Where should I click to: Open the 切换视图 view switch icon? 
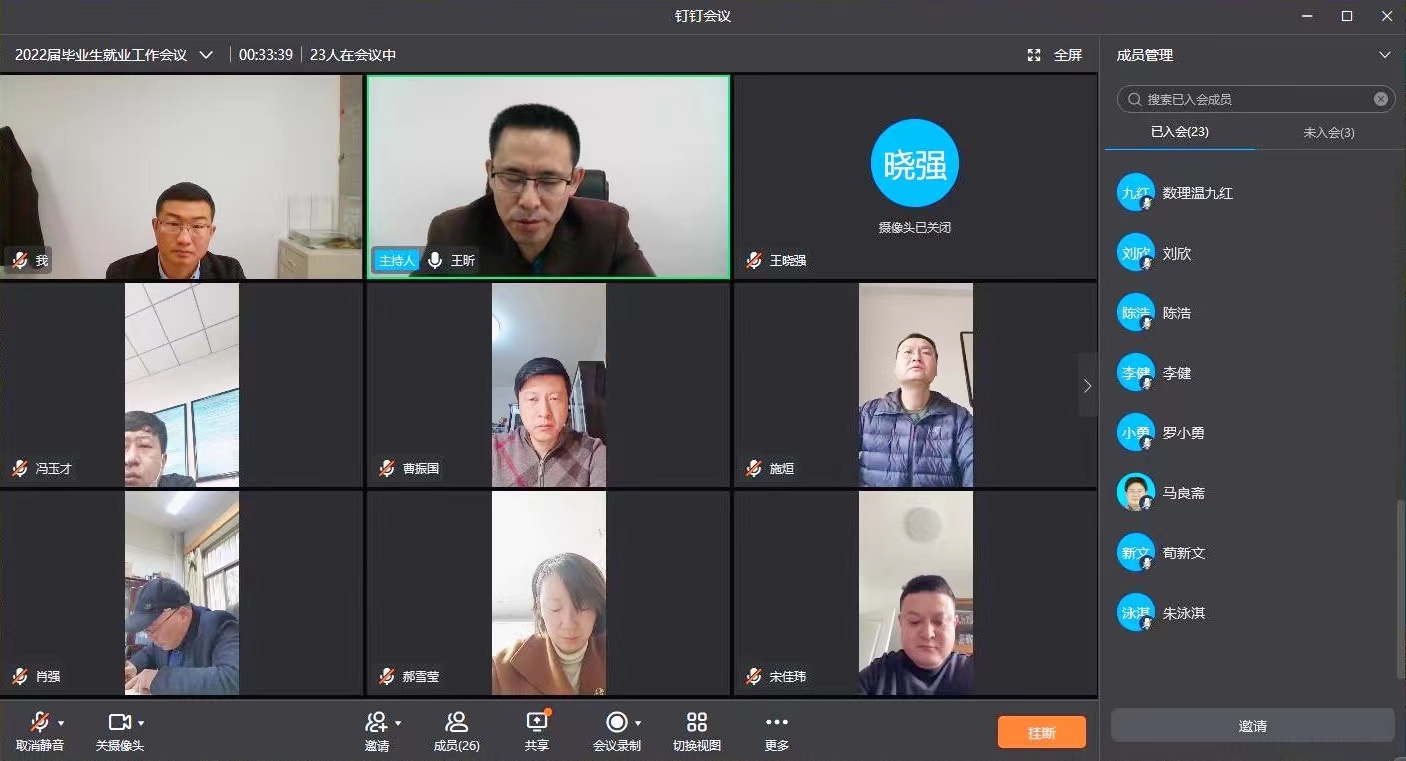point(696,722)
